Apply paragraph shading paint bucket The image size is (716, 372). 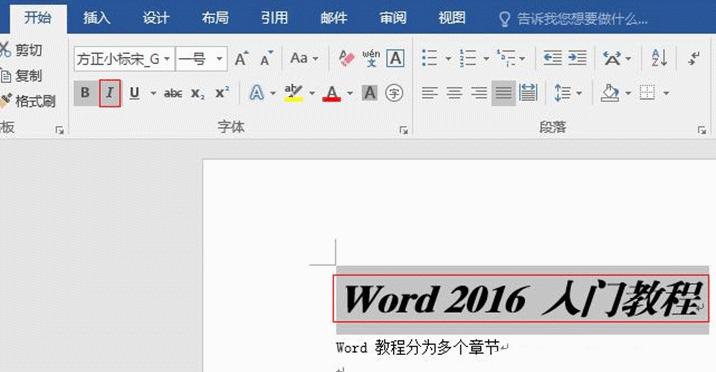pos(610,93)
